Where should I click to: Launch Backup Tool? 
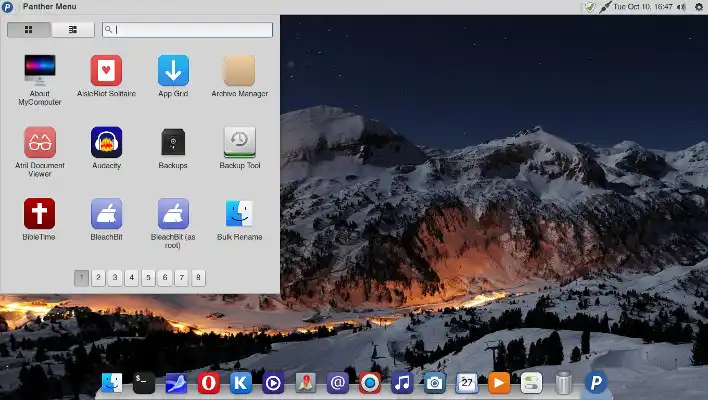(x=239, y=144)
